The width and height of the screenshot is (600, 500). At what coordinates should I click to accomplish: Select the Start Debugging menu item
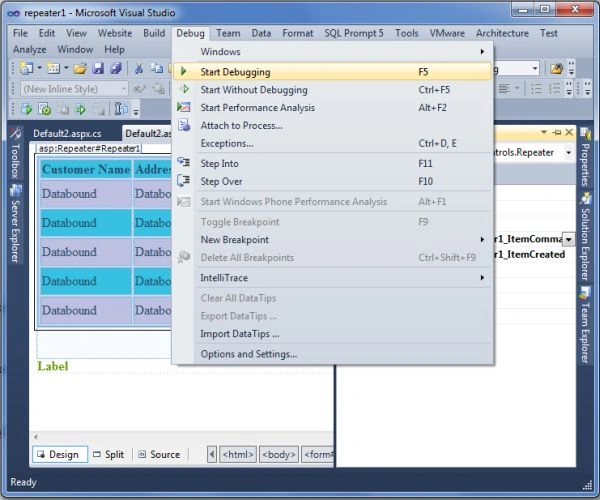(x=332, y=72)
